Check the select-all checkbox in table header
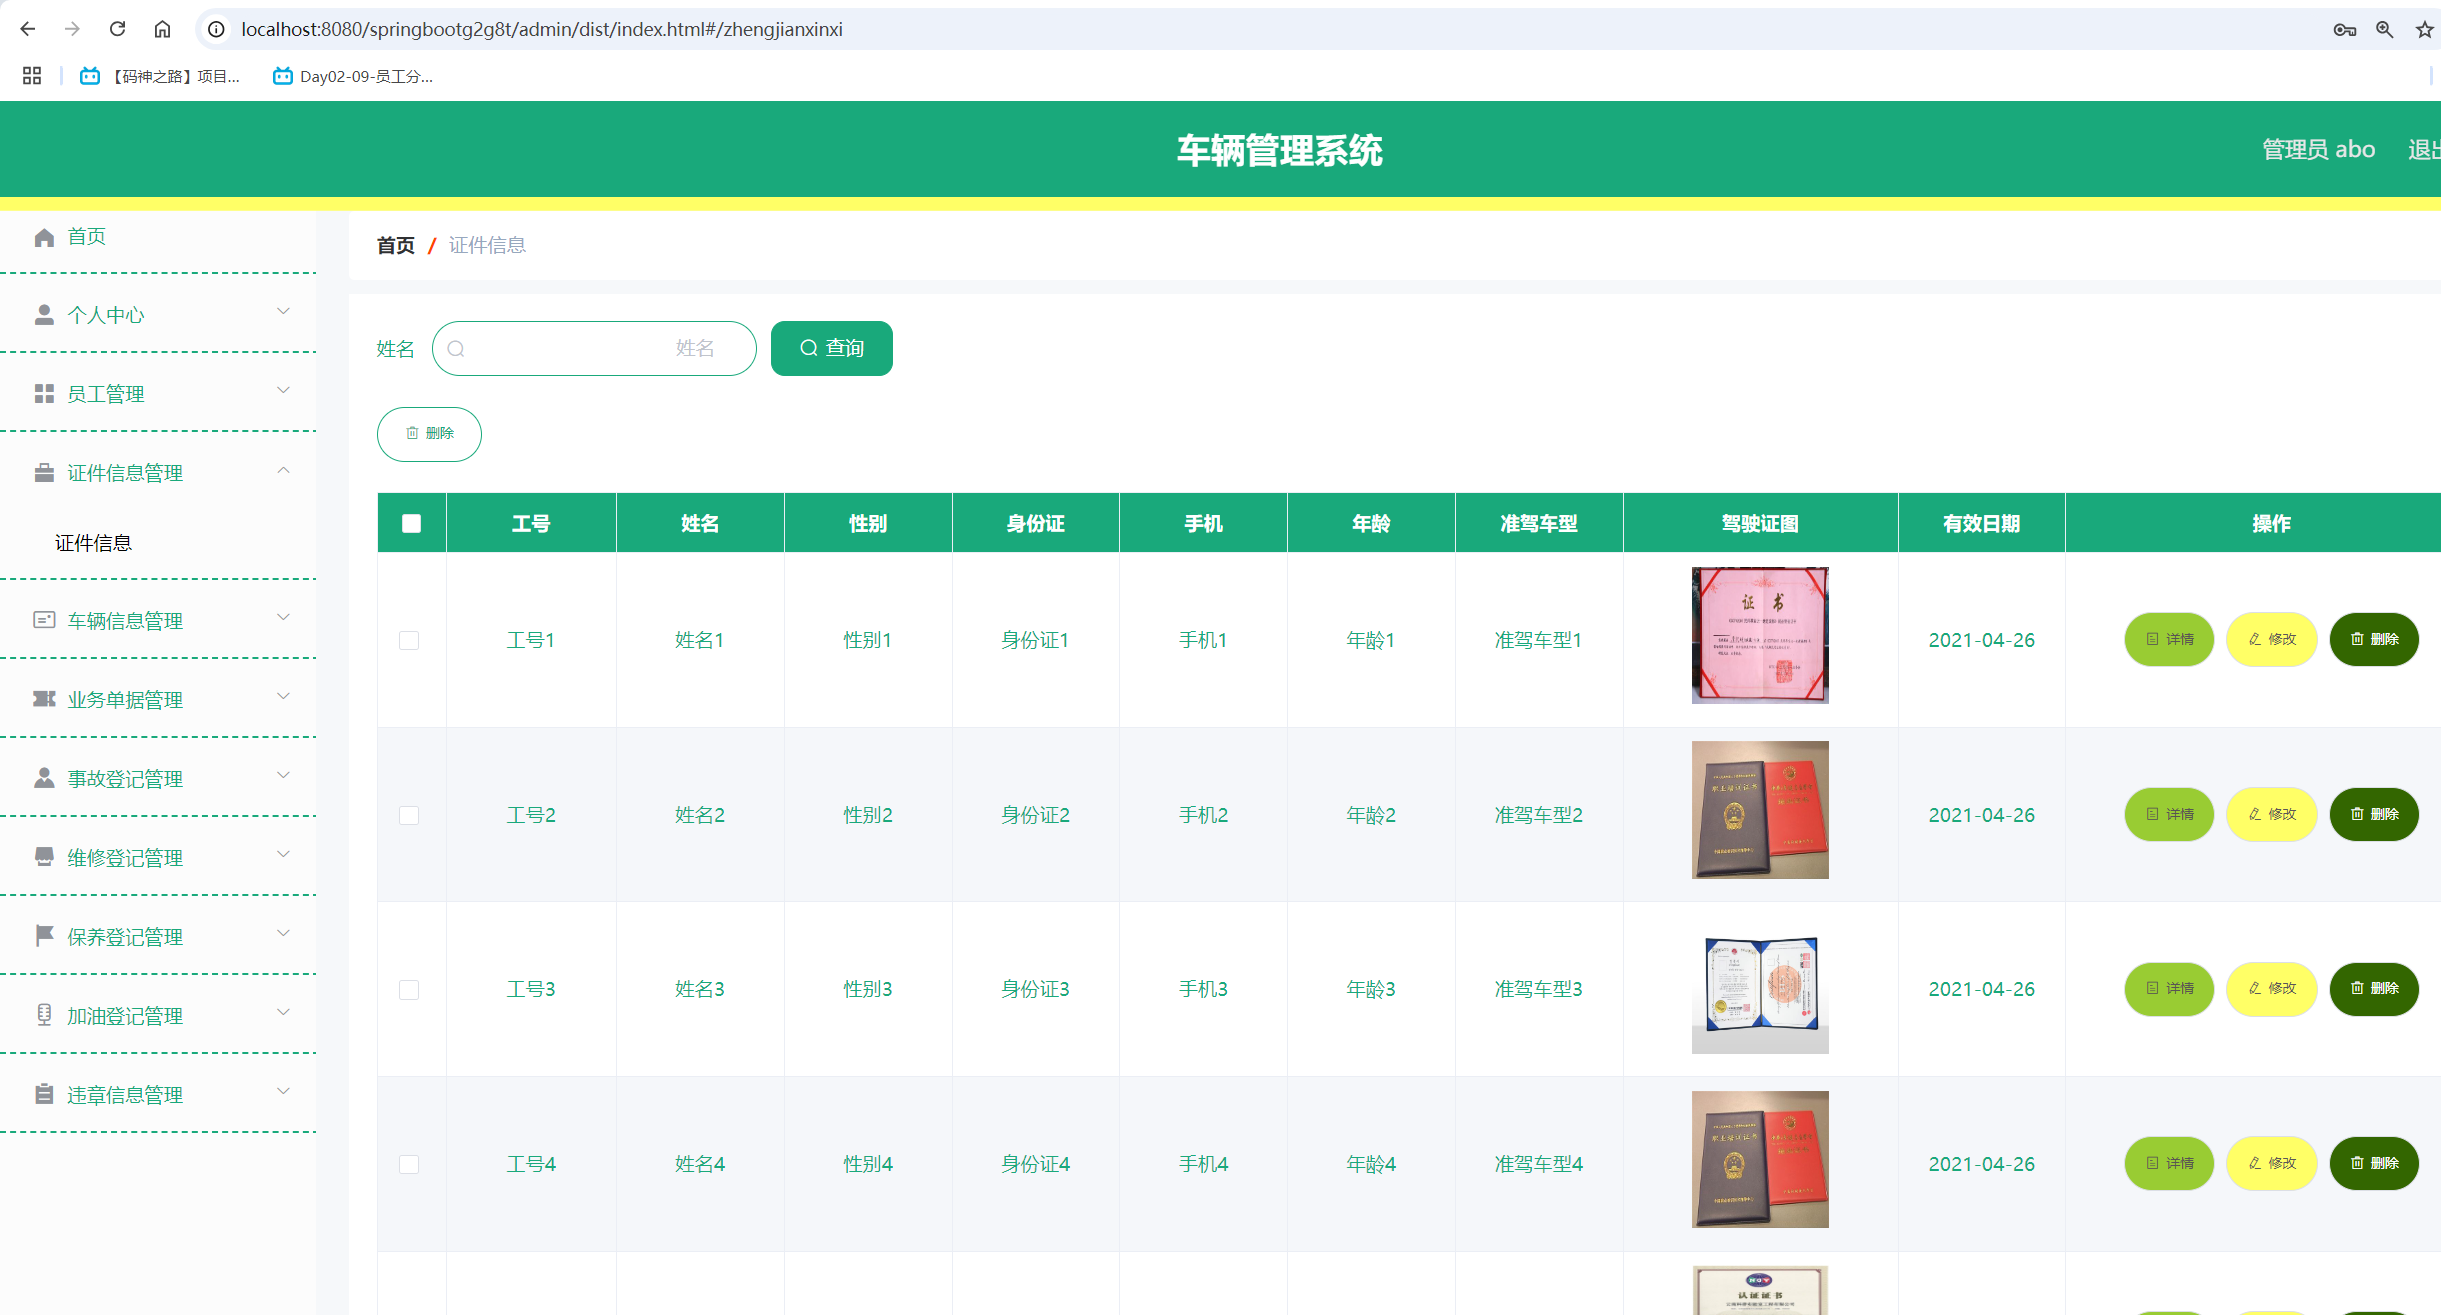The height and width of the screenshot is (1315, 2441). click(410, 522)
